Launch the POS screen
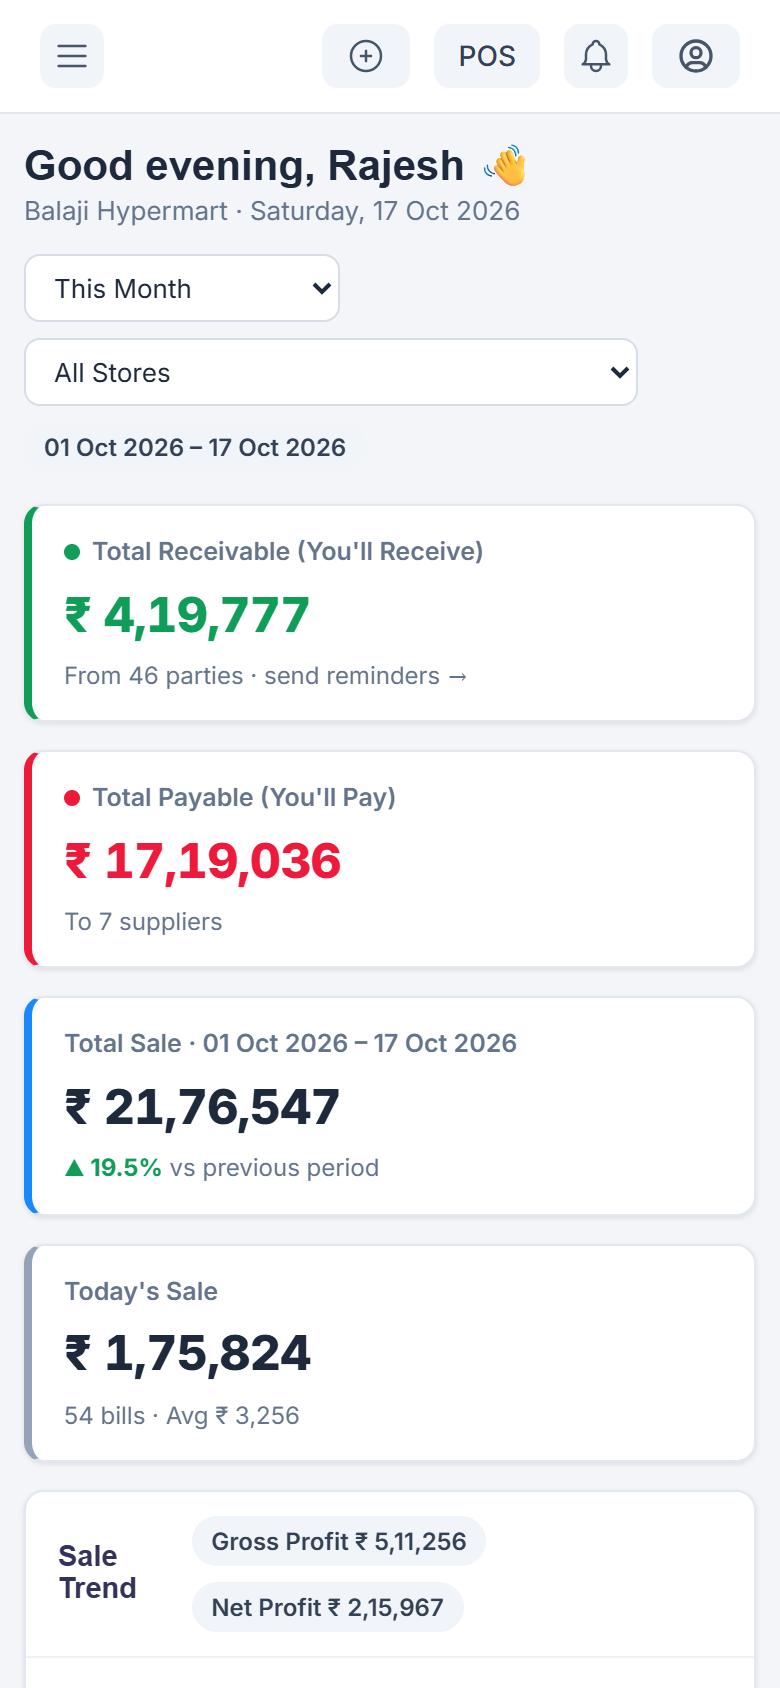This screenshot has height=1688, width=780. 487,56
